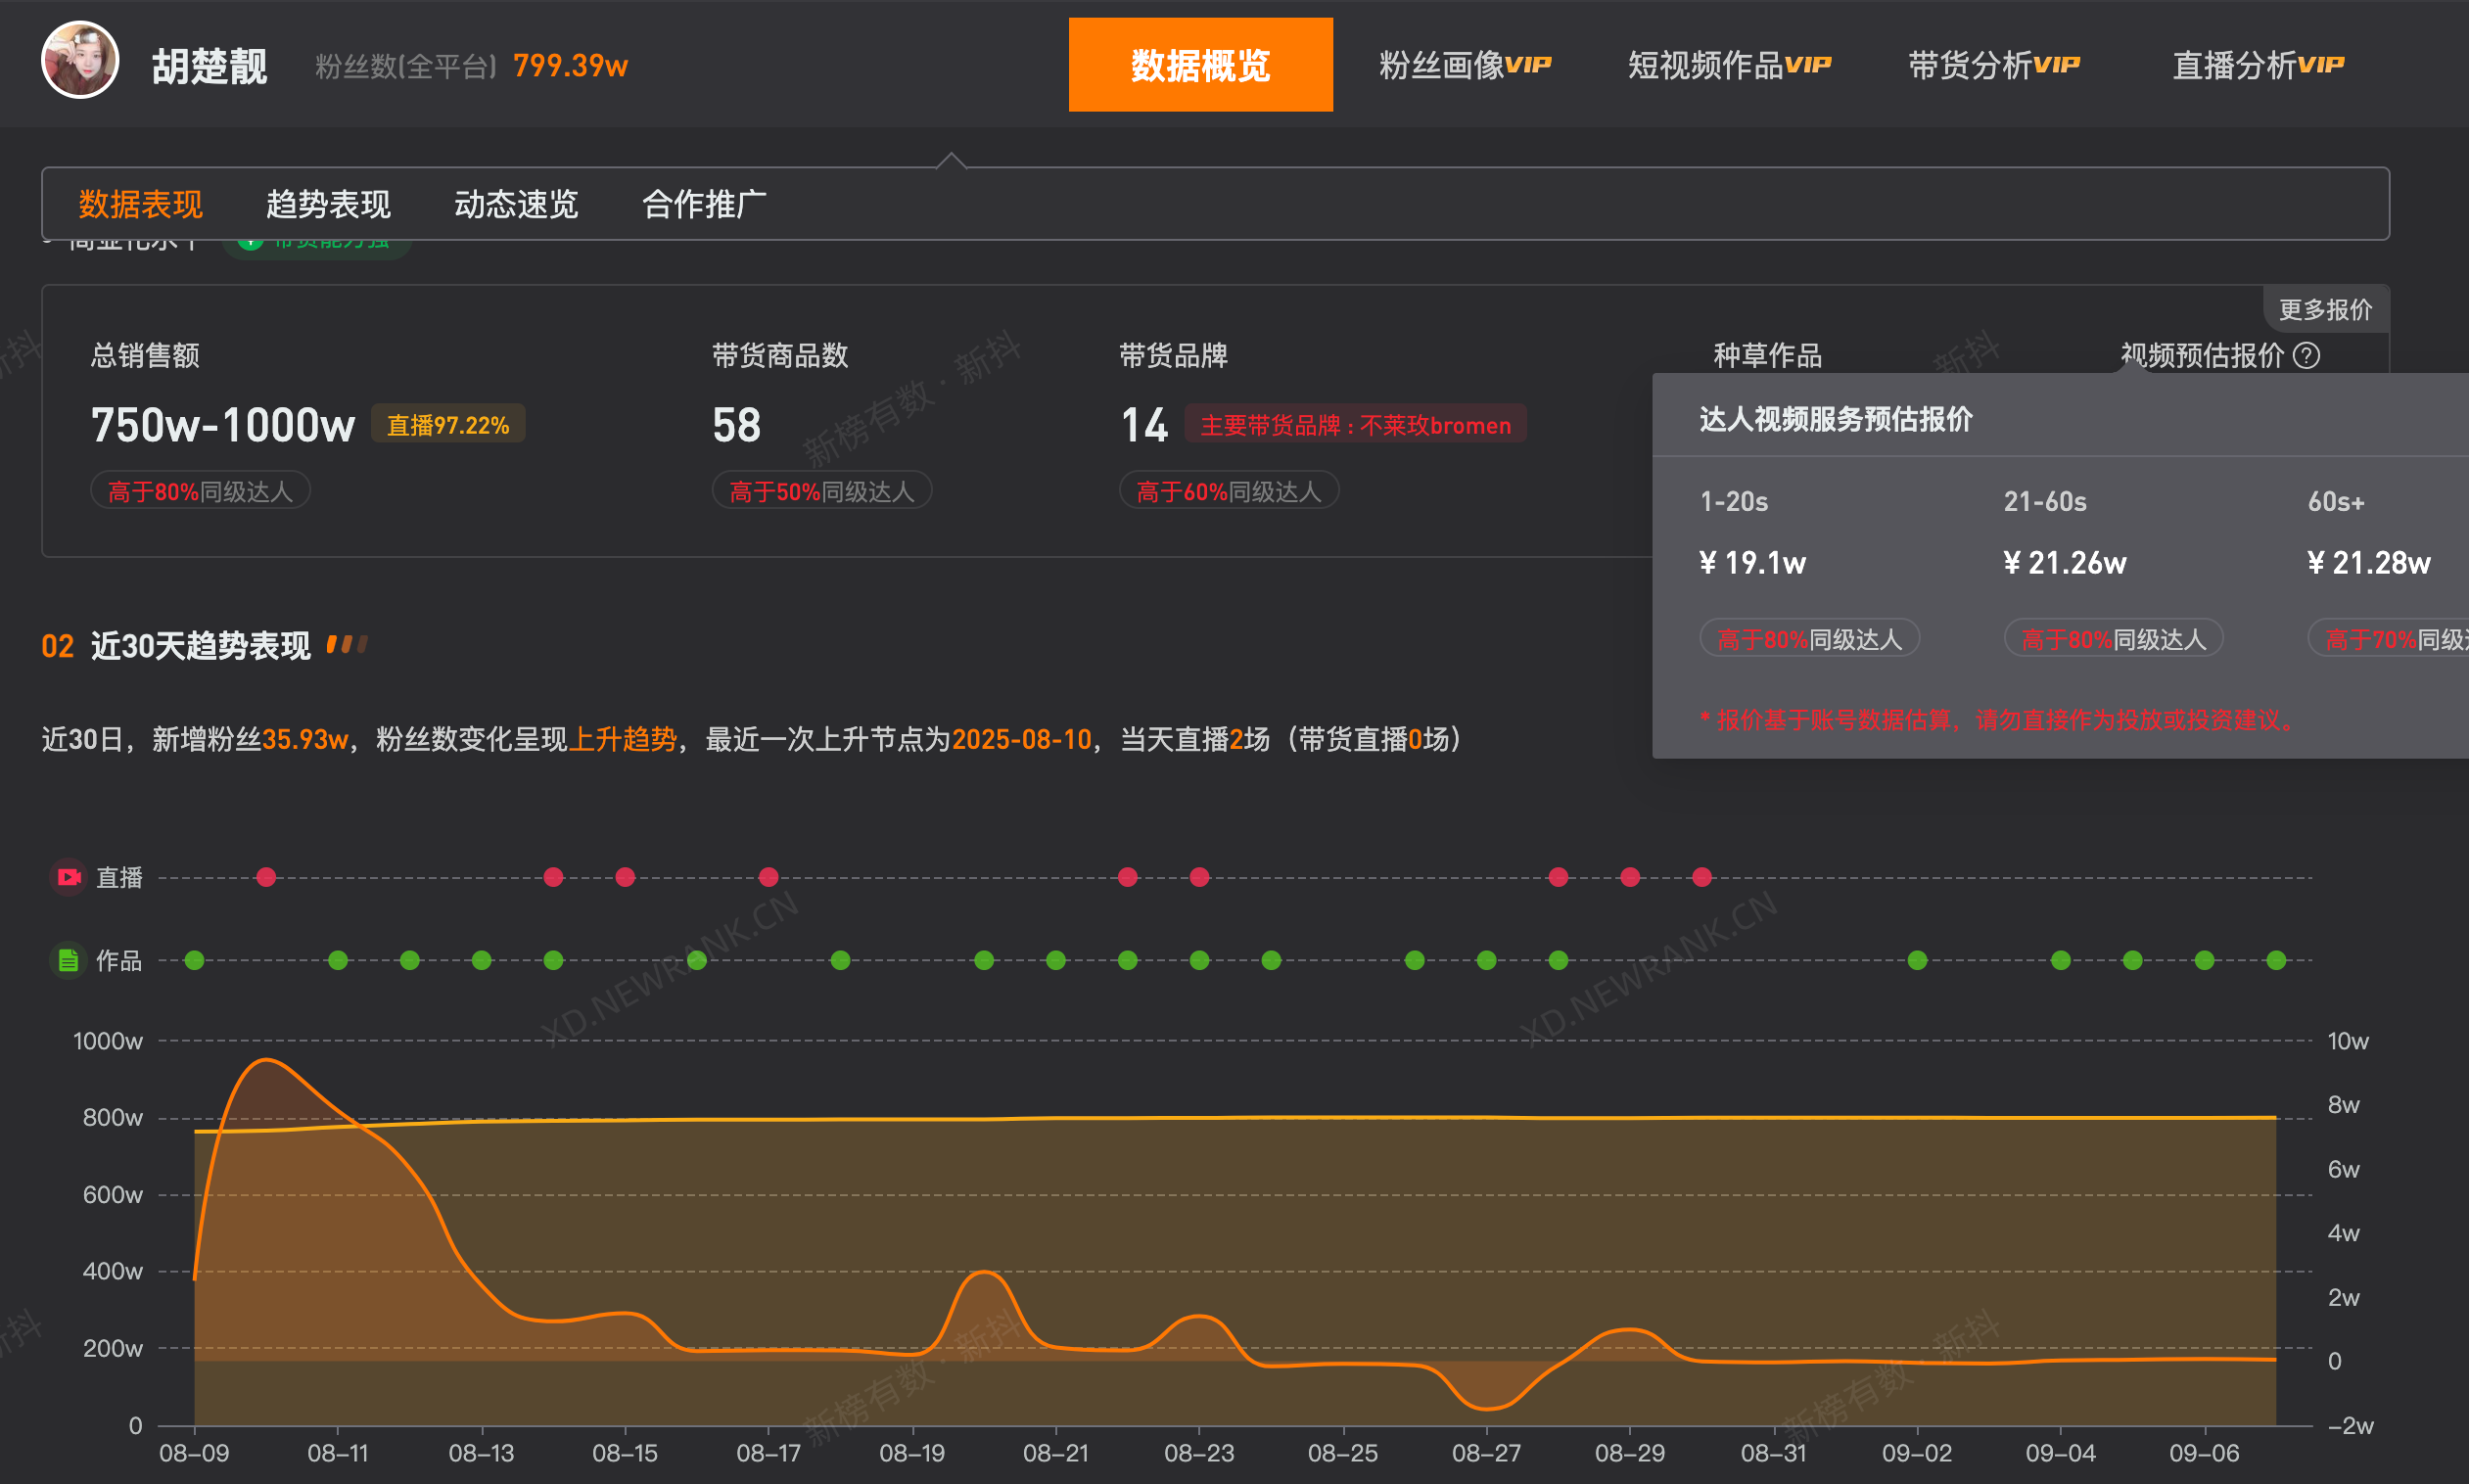Open the 合作推广 tab
This screenshot has height=1484, width=2469.
pyautogui.click(x=704, y=204)
